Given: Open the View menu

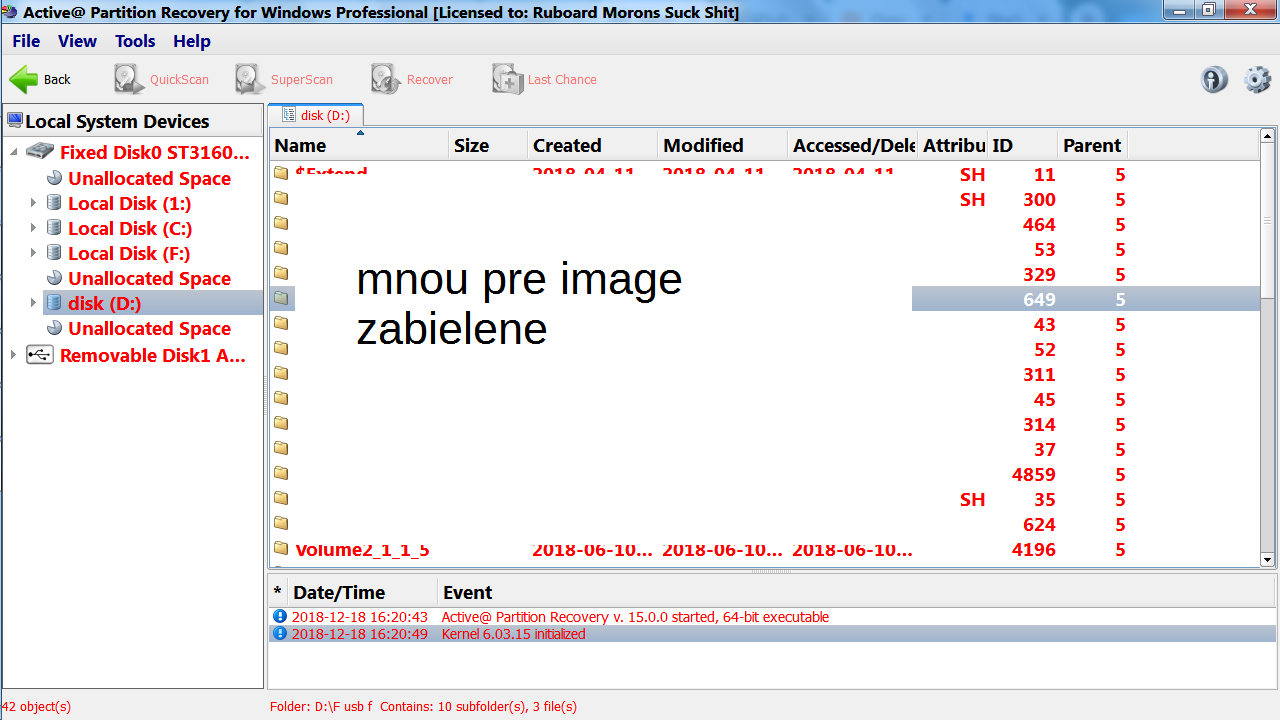Looking at the screenshot, I should (77, 41).
